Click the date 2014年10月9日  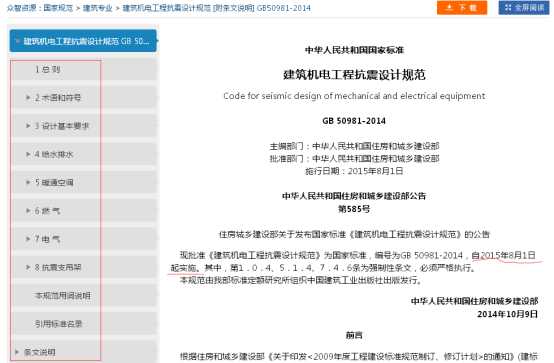(x=508, y=314)
